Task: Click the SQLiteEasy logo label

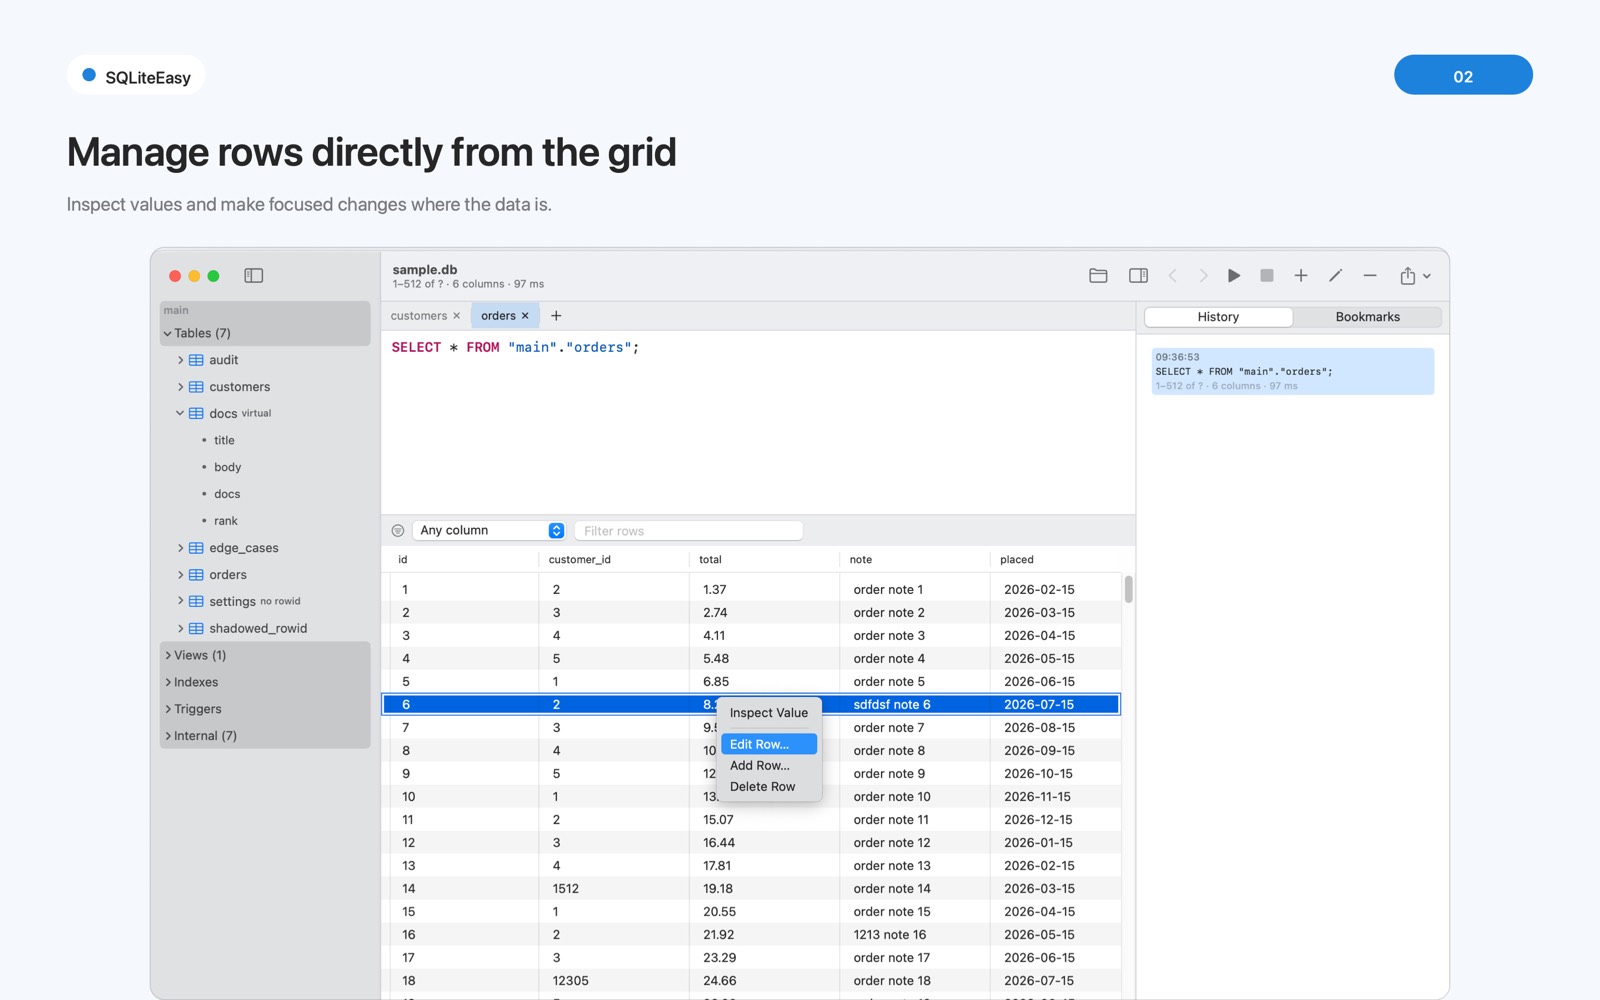Action: (137, 77)
